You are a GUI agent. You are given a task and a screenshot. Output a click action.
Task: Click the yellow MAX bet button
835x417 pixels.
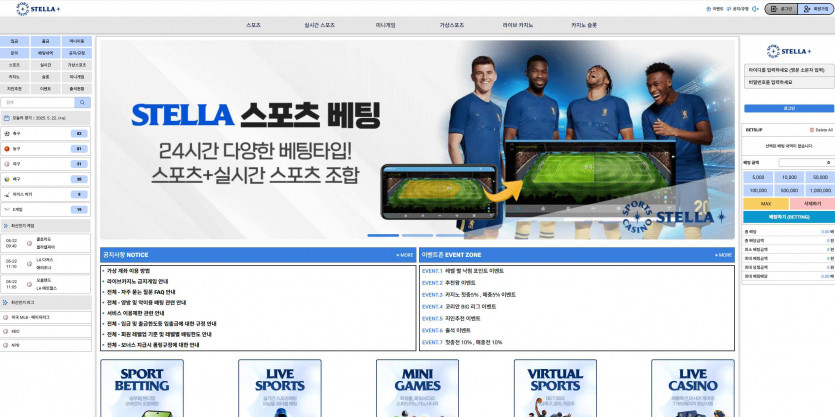coord(766,203)
